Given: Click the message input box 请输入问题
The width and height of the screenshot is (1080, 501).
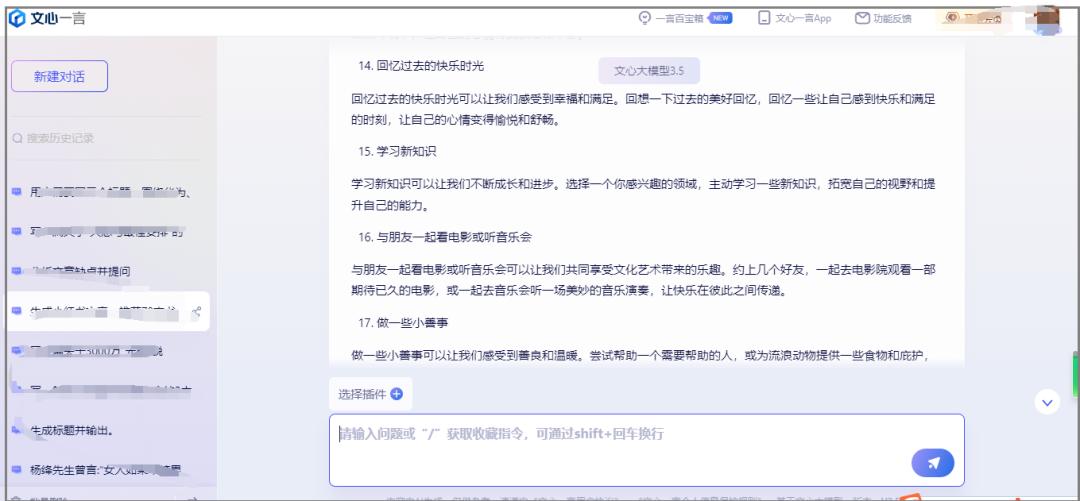Looking at the screenshot, I should (x=647, y=450).
